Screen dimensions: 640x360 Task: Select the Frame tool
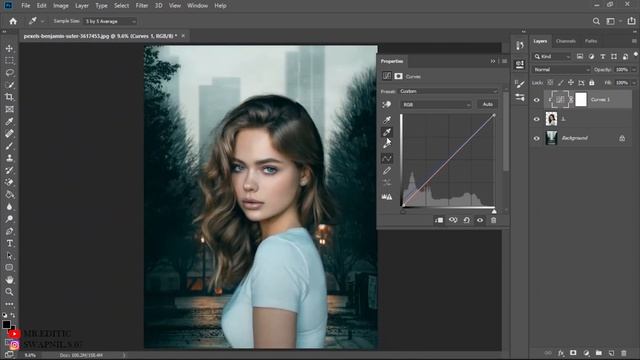pyautogui.click(x=9, y=109)
